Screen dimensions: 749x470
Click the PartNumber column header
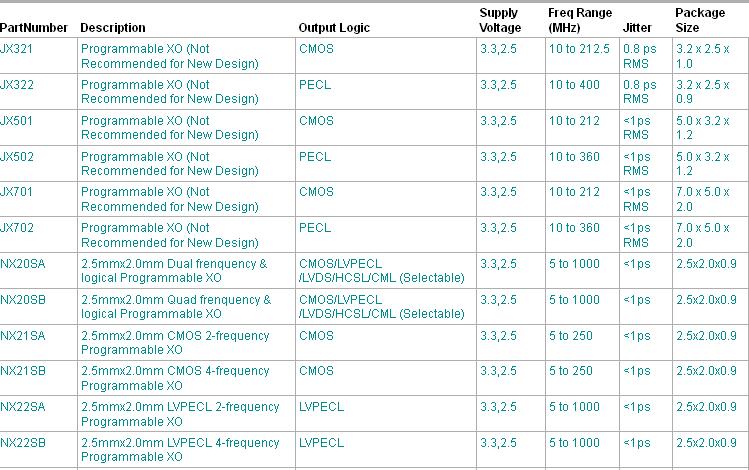pyautogui.click(x=34, y=28)
